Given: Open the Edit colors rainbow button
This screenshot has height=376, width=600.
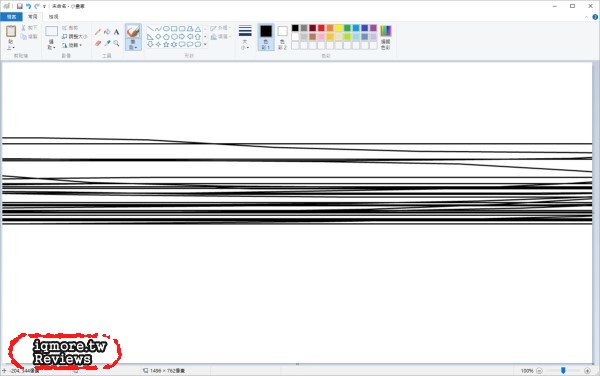Looking at the screenshot, I should point(386,37).
